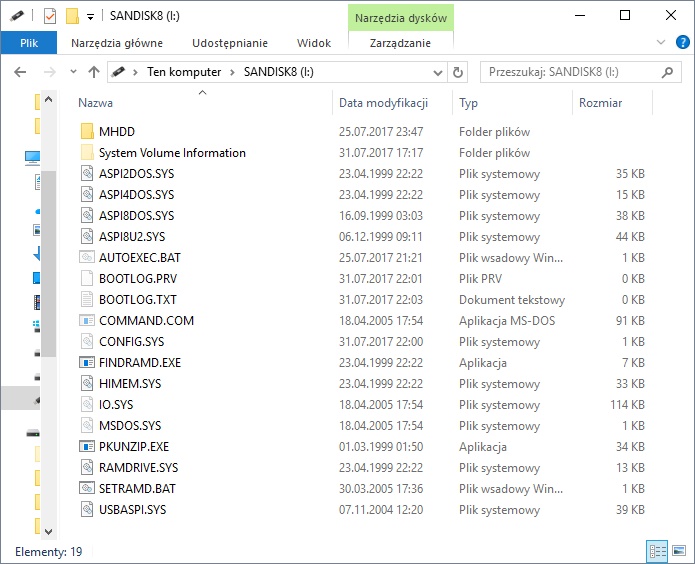Viewport: 695px width, 564px height.
Task: Click the Back navigation arrow
Action: 20,72
